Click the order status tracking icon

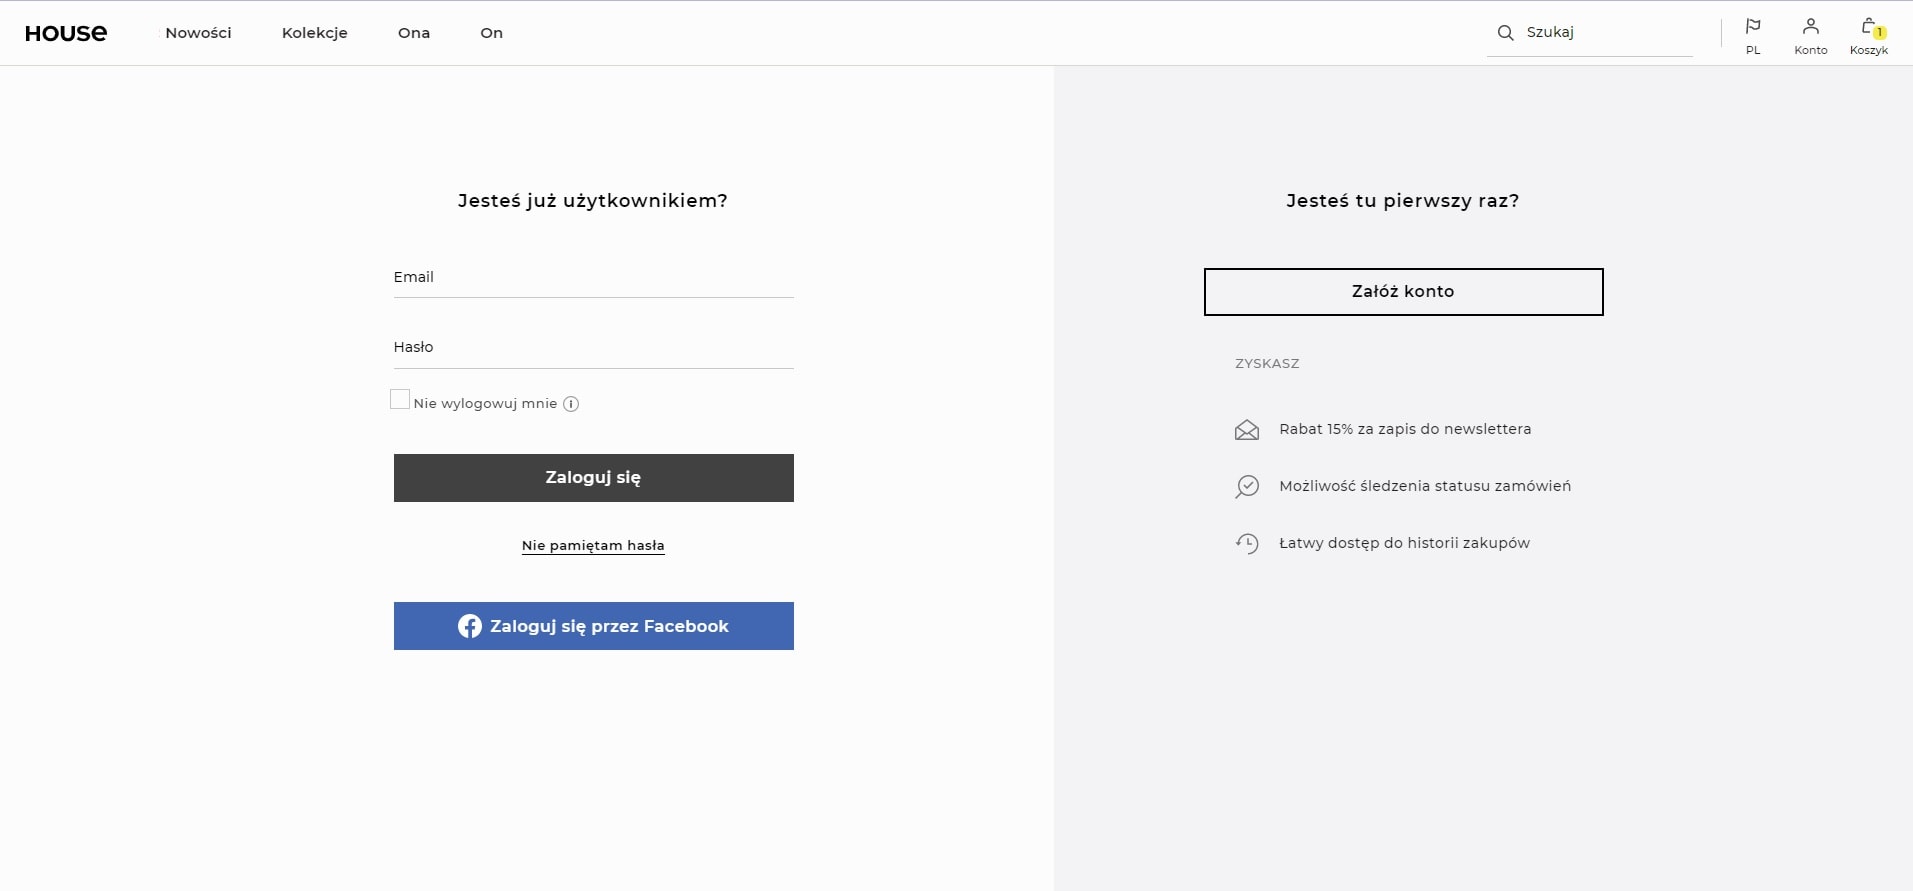(x=1247, y=487)
